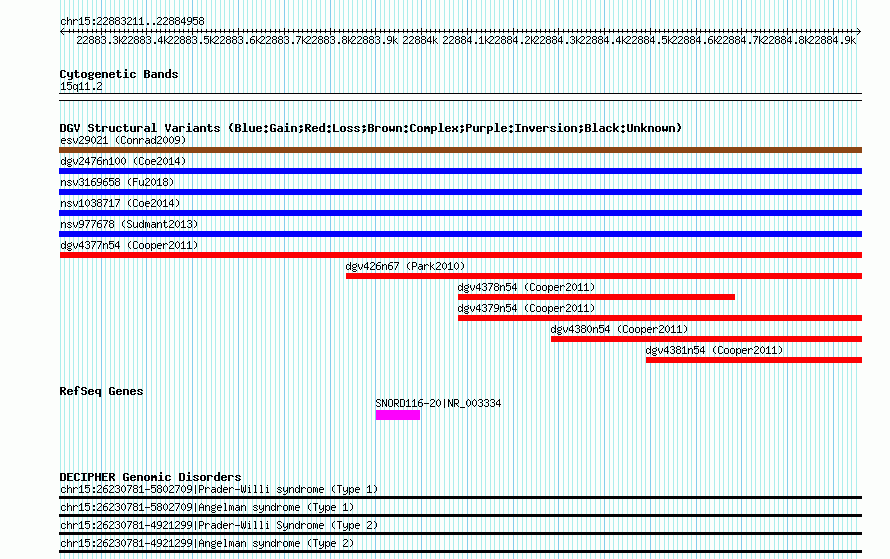Select the esv29021 (Conrad2009) label
The height and width of the screenshot is (559, 890).
[x=123, y=140]
